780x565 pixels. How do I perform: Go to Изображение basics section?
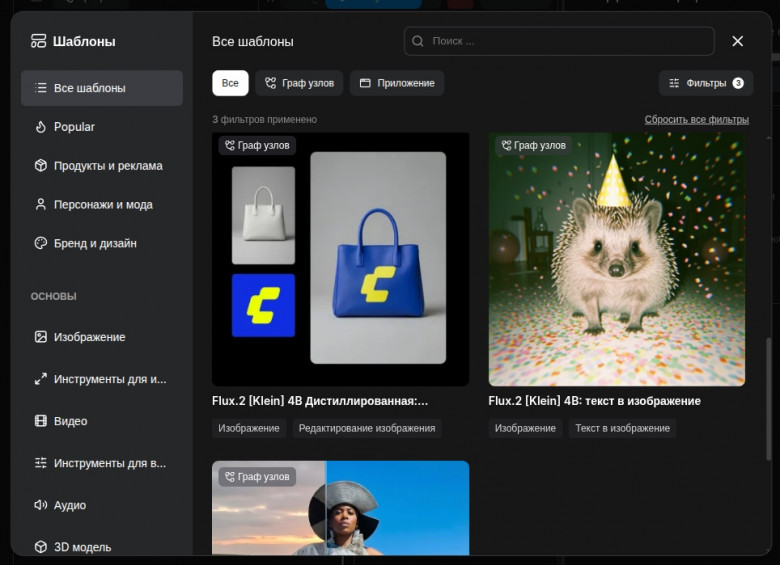pos(102,337)
